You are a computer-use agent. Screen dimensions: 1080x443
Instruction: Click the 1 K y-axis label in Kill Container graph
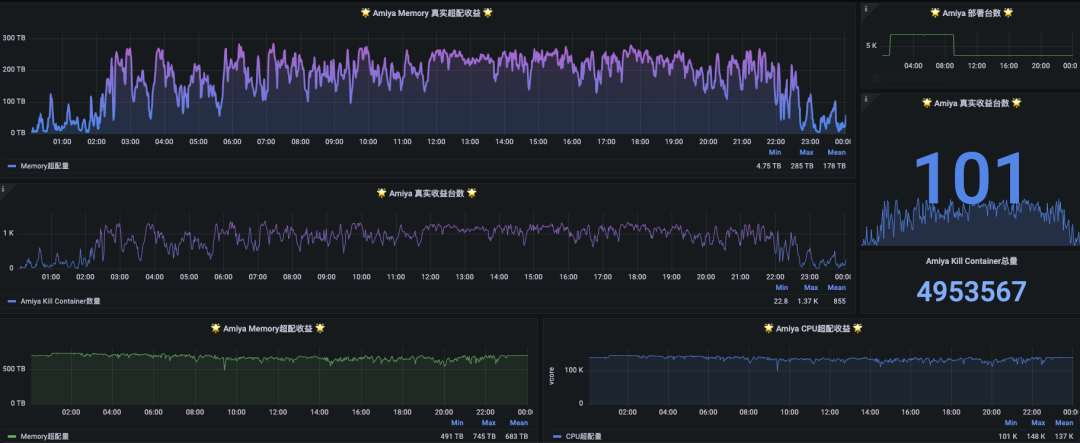click(x=8, y=233)
